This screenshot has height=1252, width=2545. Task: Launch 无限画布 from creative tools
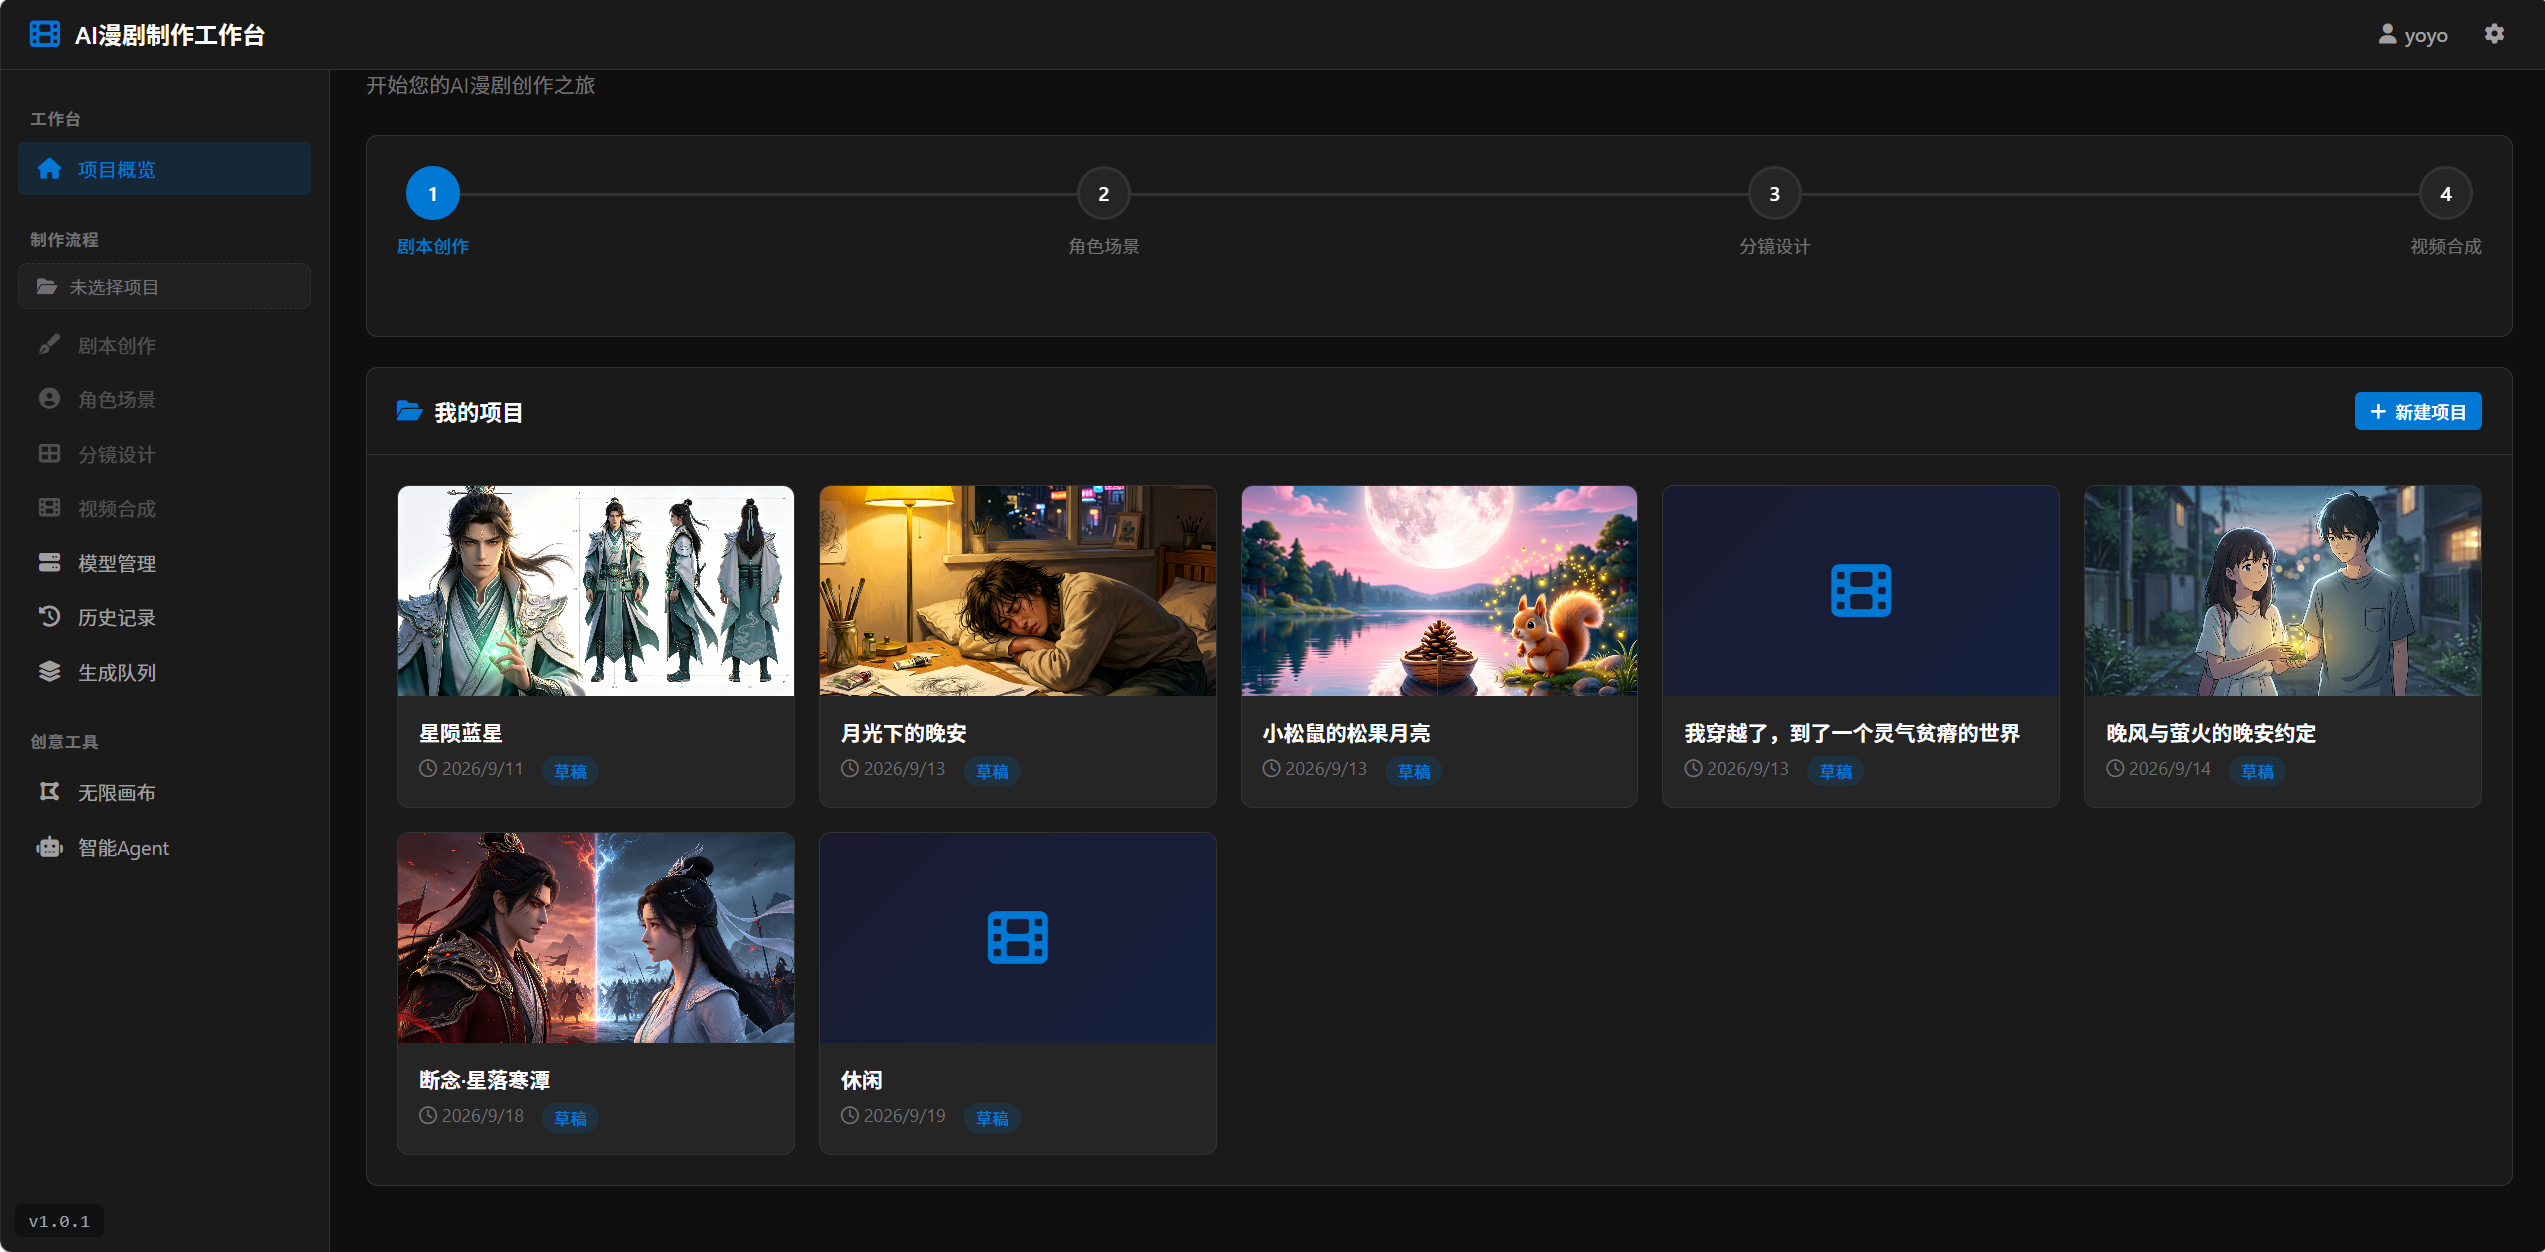pos(164,792)
